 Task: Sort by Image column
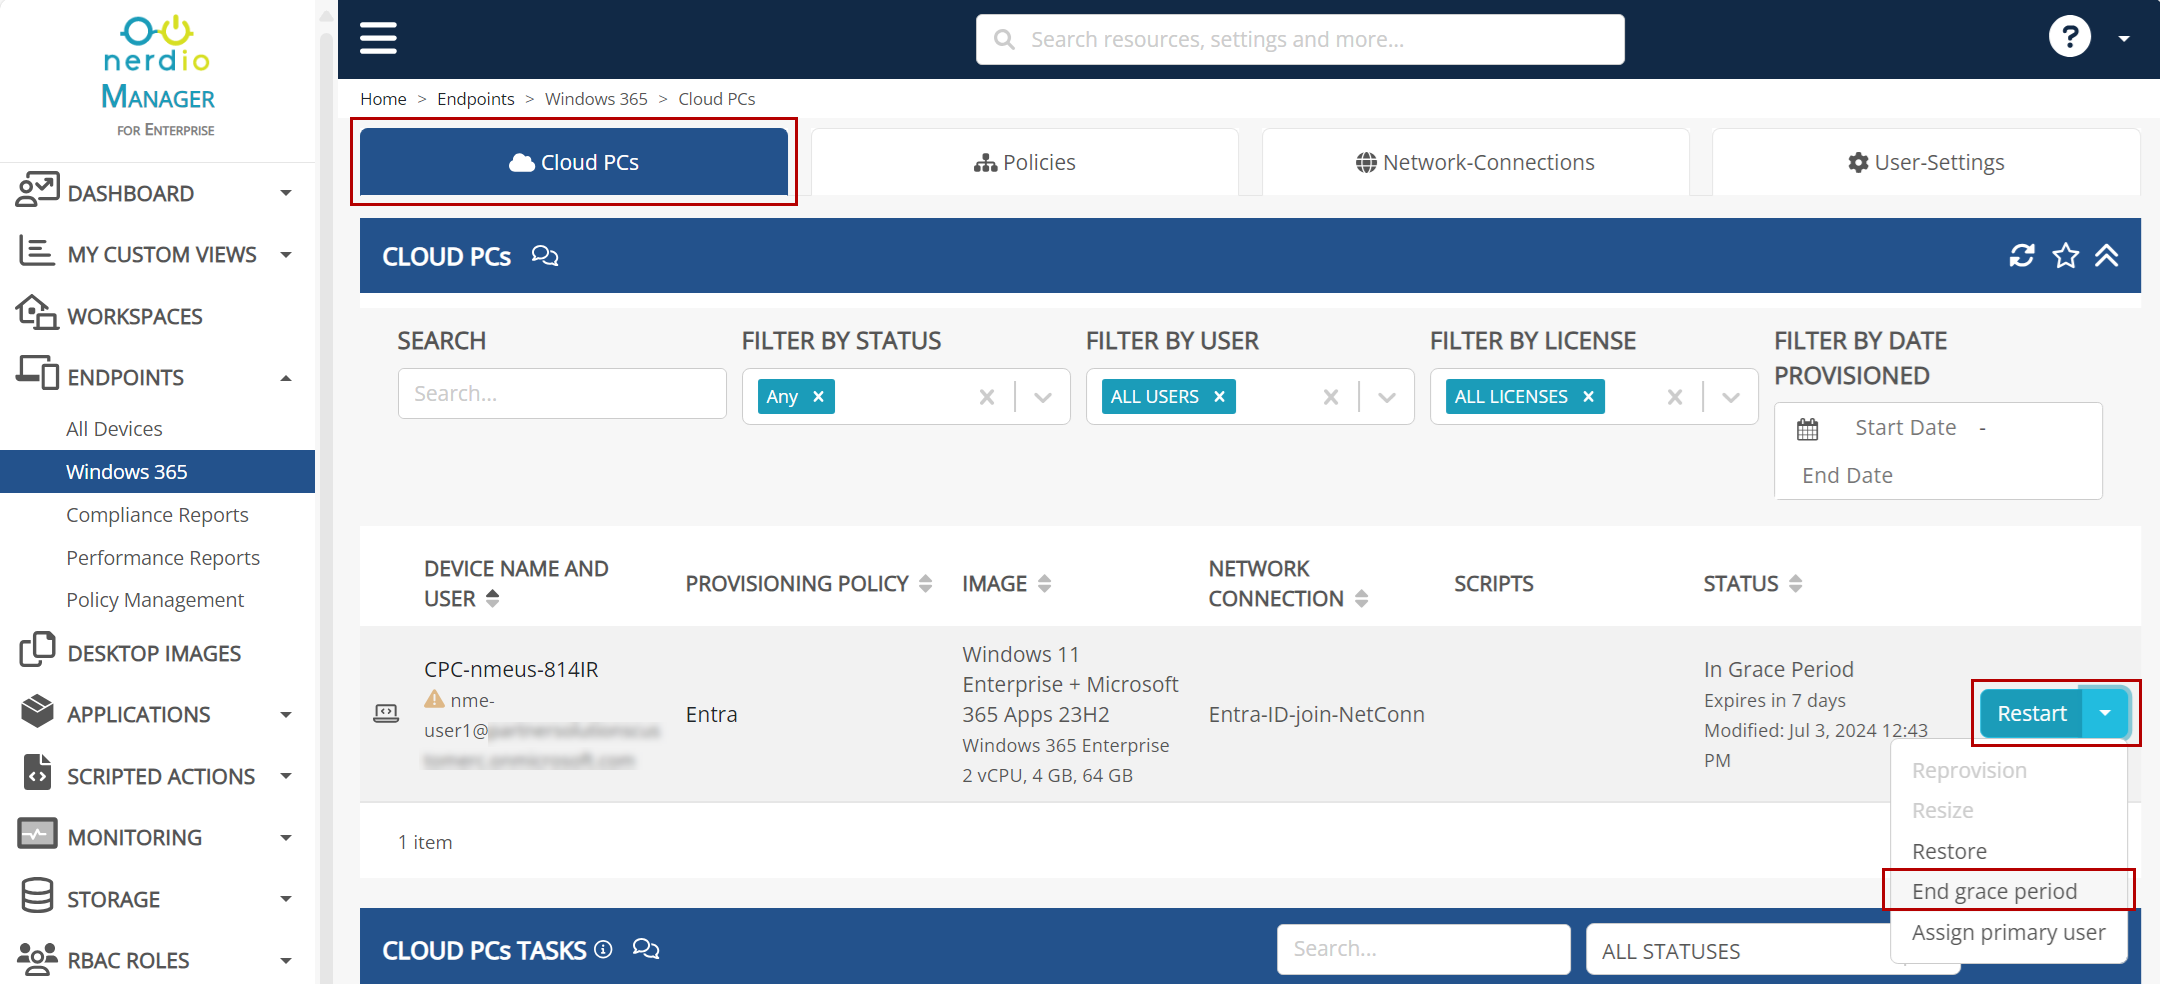pos(1044,583)
